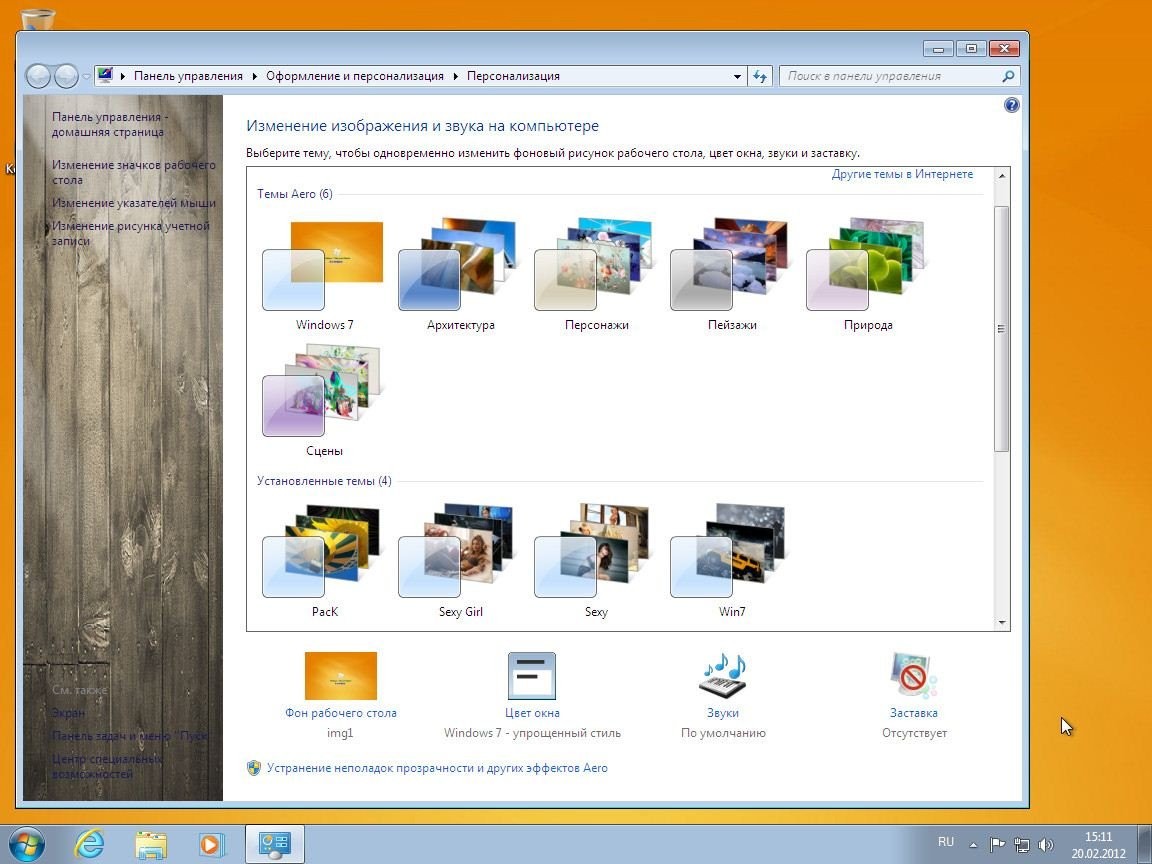
Task: Open address bar history dropdown
Action: [738, 76]
